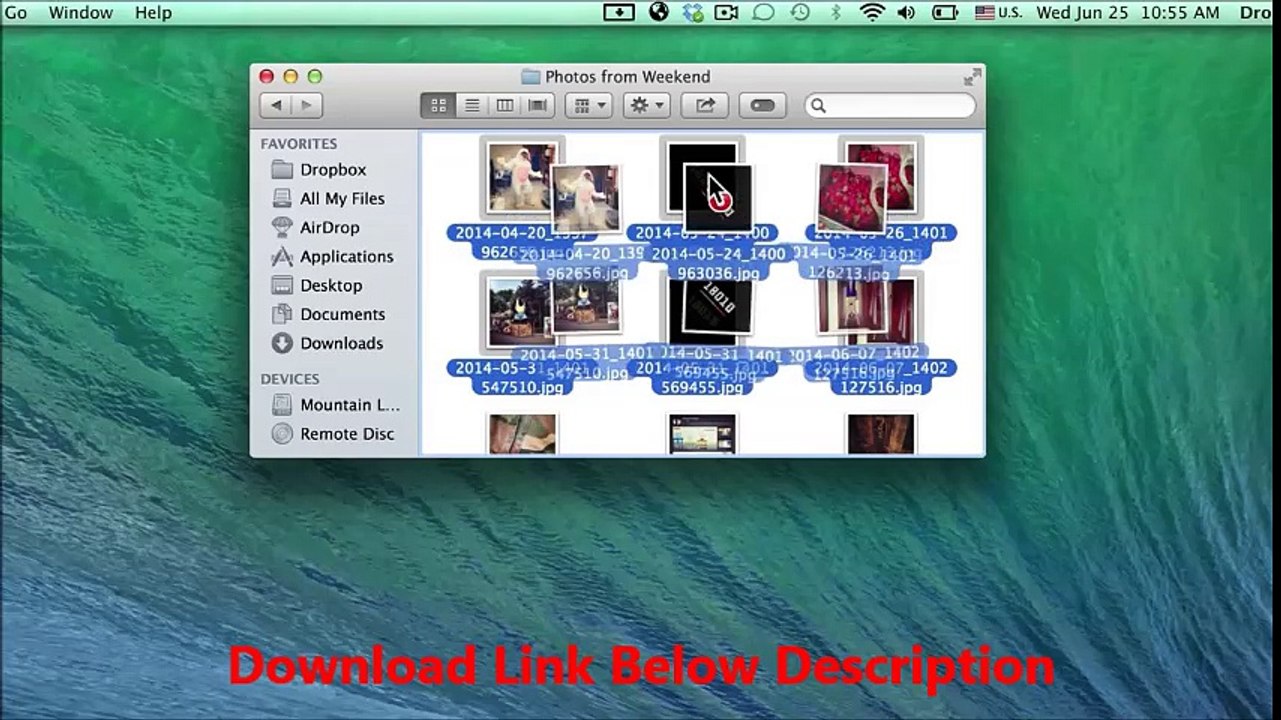Select the file label ending 963036.jpg
This screenshot has width=1281, height=720.
click(x=718, y=273)
